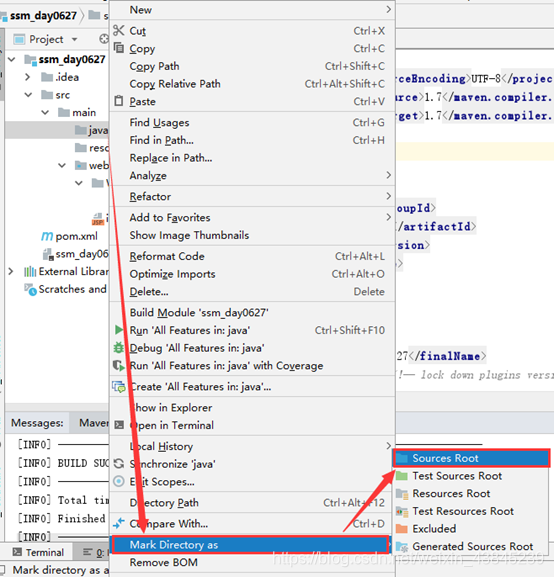Click the green Run arrow icon
The image size is (554, 577).
(x=119, y=330)
